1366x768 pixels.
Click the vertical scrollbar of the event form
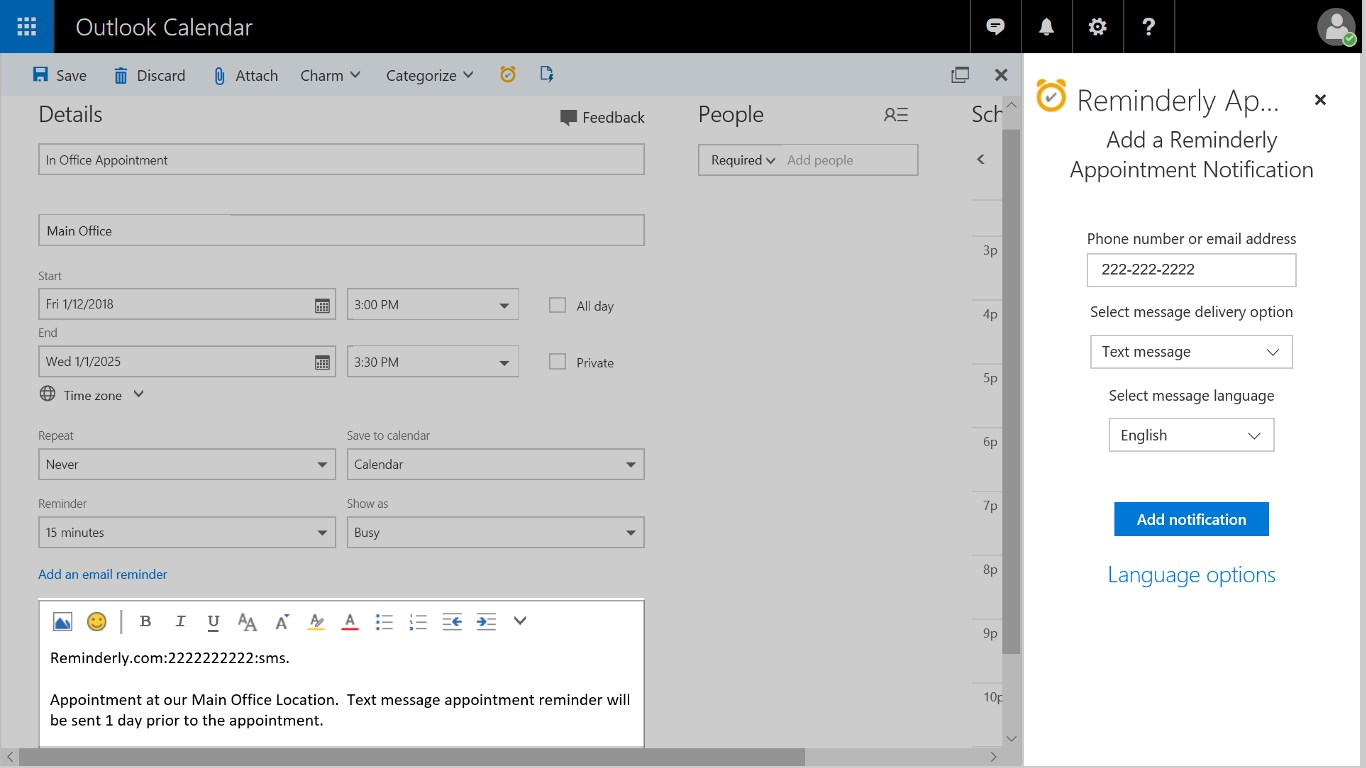pyautogui.click(x=1011, y=390)
